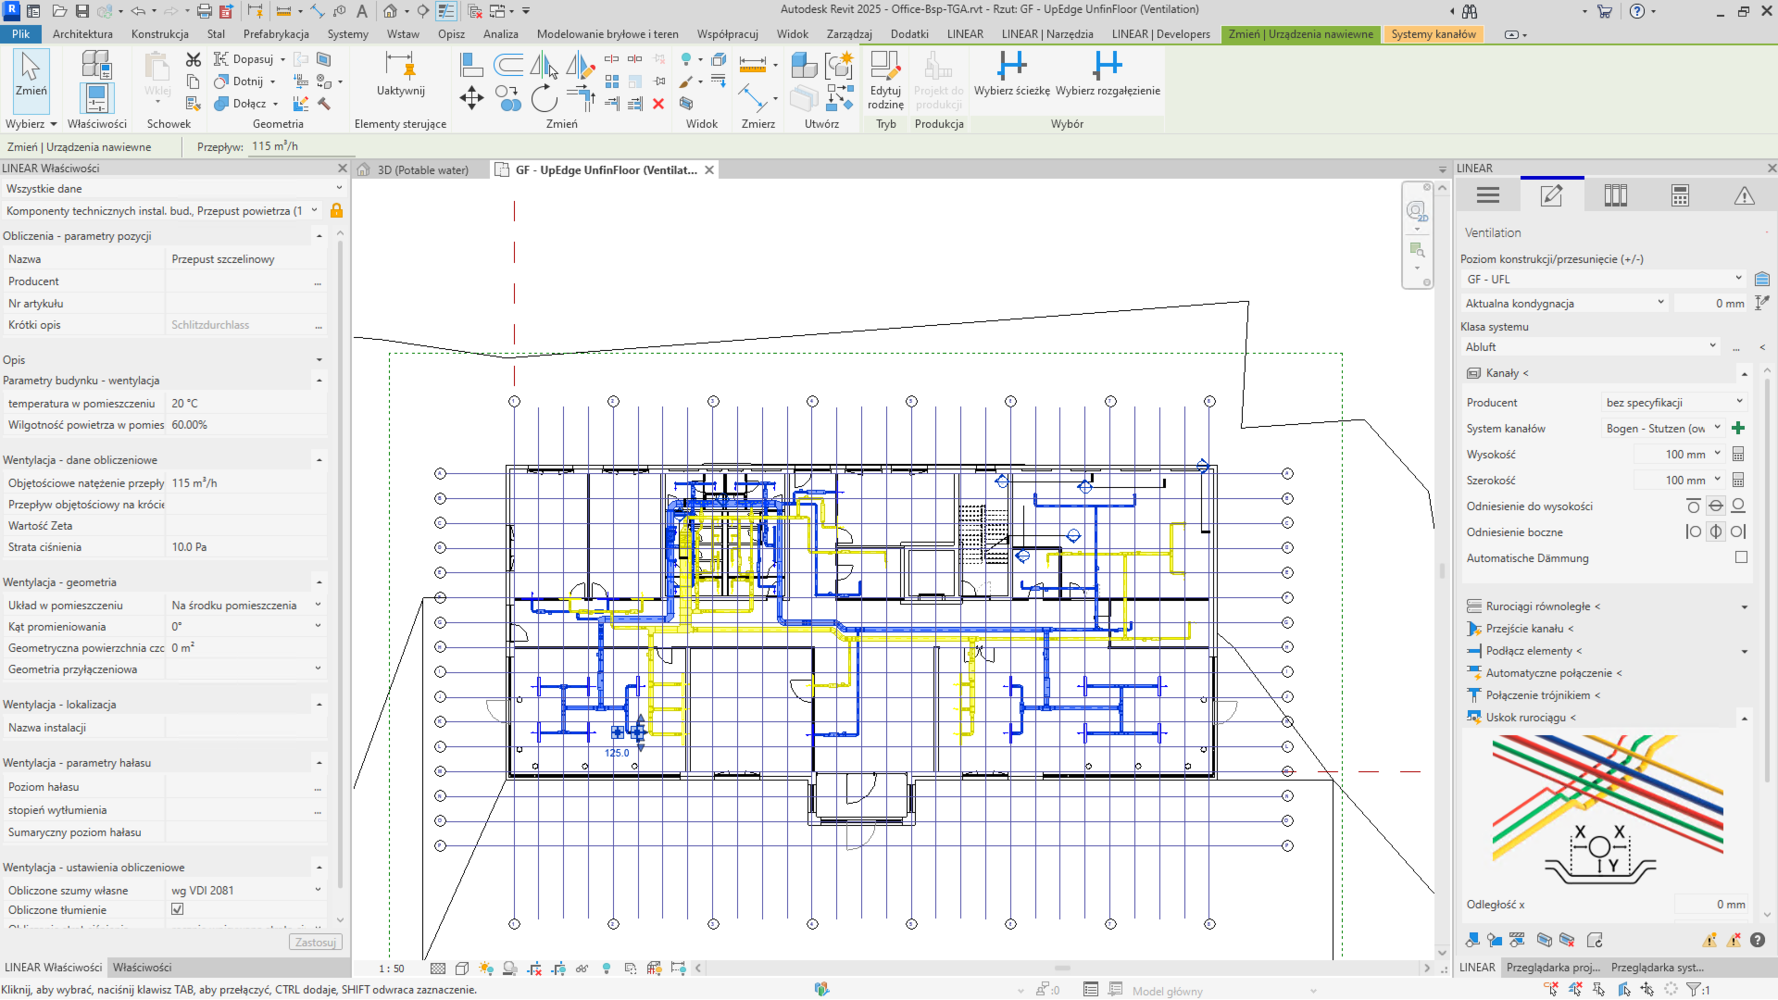The image size is (1778, 1000).
Task: Click the red Delete X icon
Action: coord(658,103)
